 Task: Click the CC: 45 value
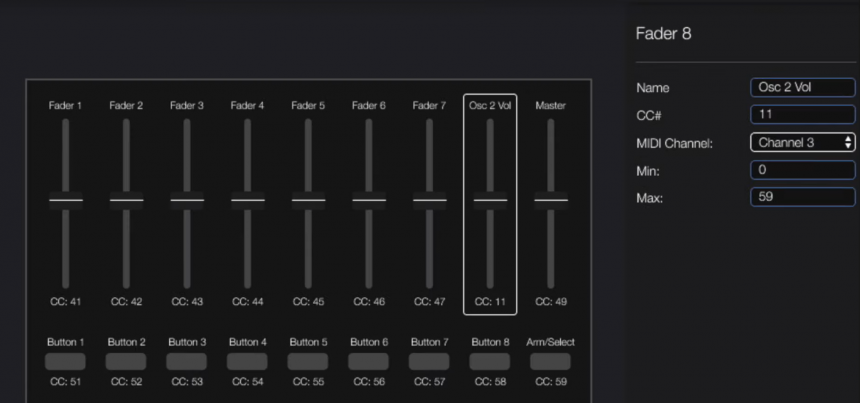click(308, 302)
